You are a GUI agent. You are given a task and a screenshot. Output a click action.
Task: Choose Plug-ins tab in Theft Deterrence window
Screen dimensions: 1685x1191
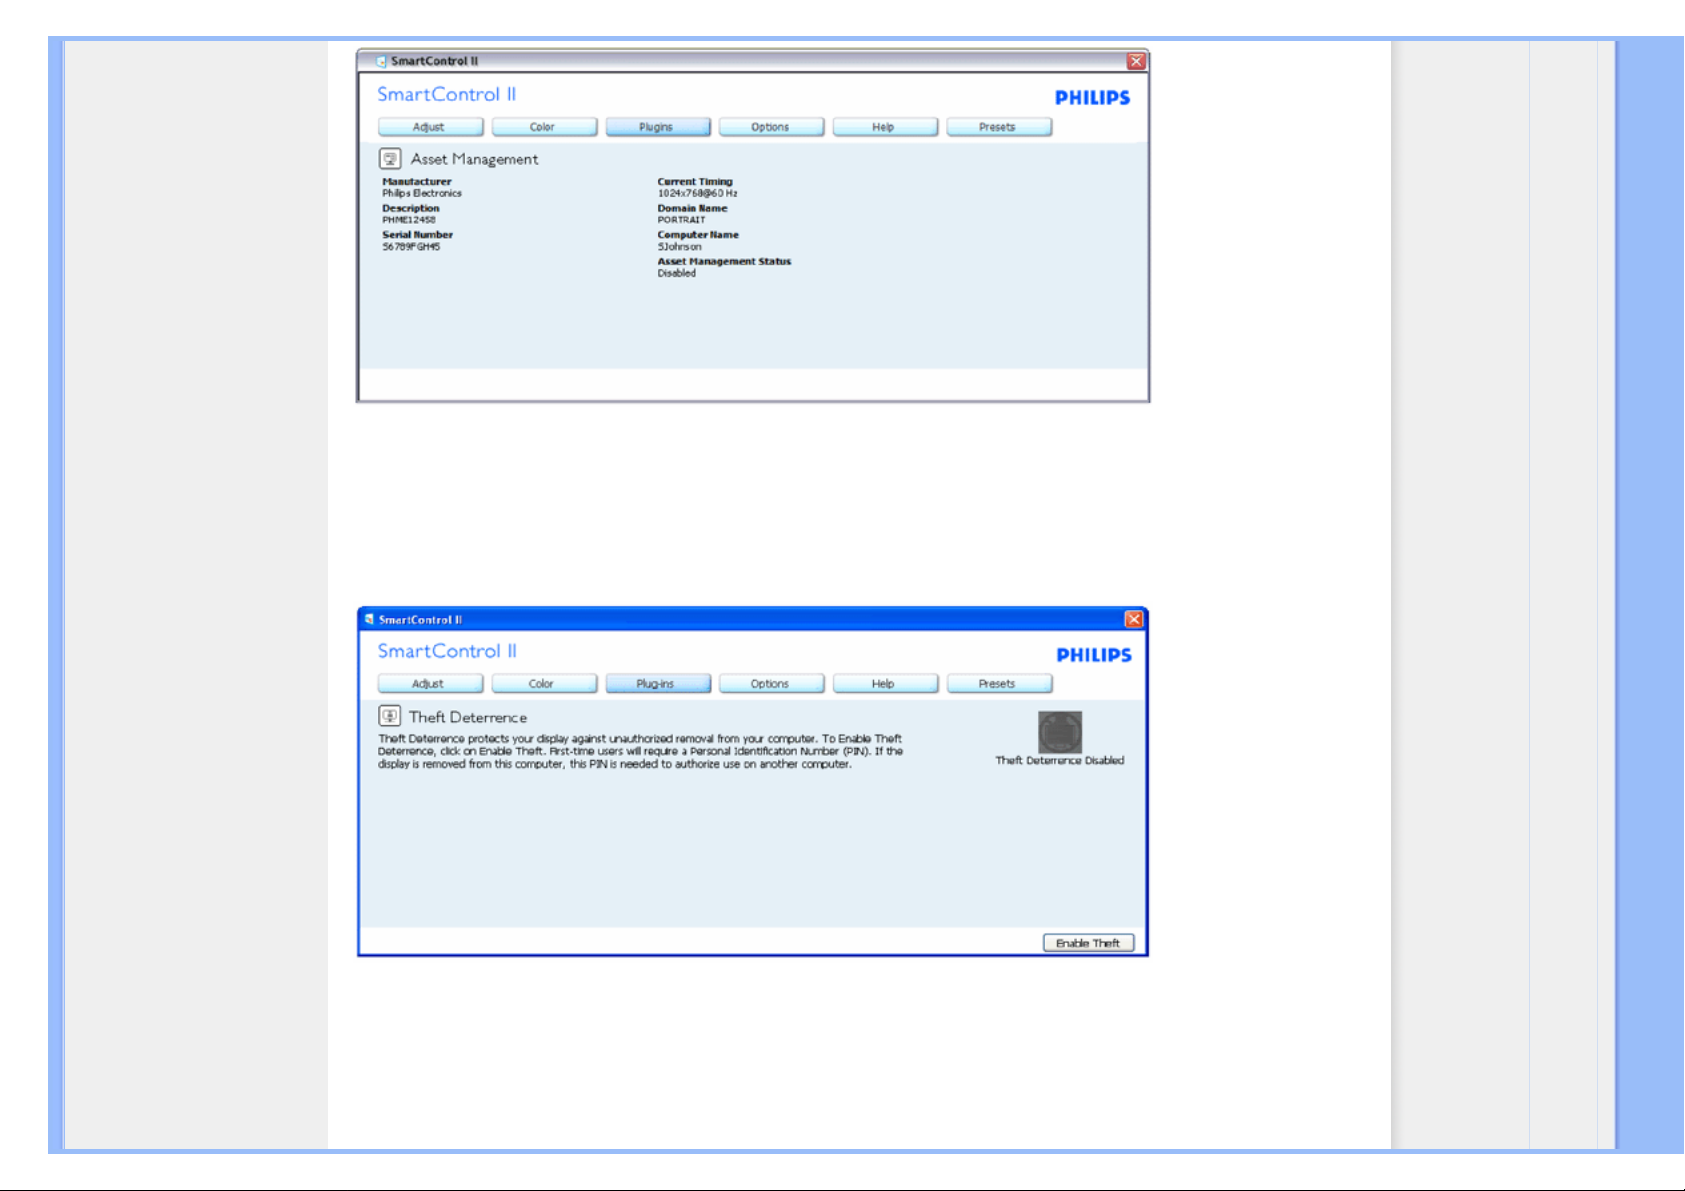(x=657, y=684)
